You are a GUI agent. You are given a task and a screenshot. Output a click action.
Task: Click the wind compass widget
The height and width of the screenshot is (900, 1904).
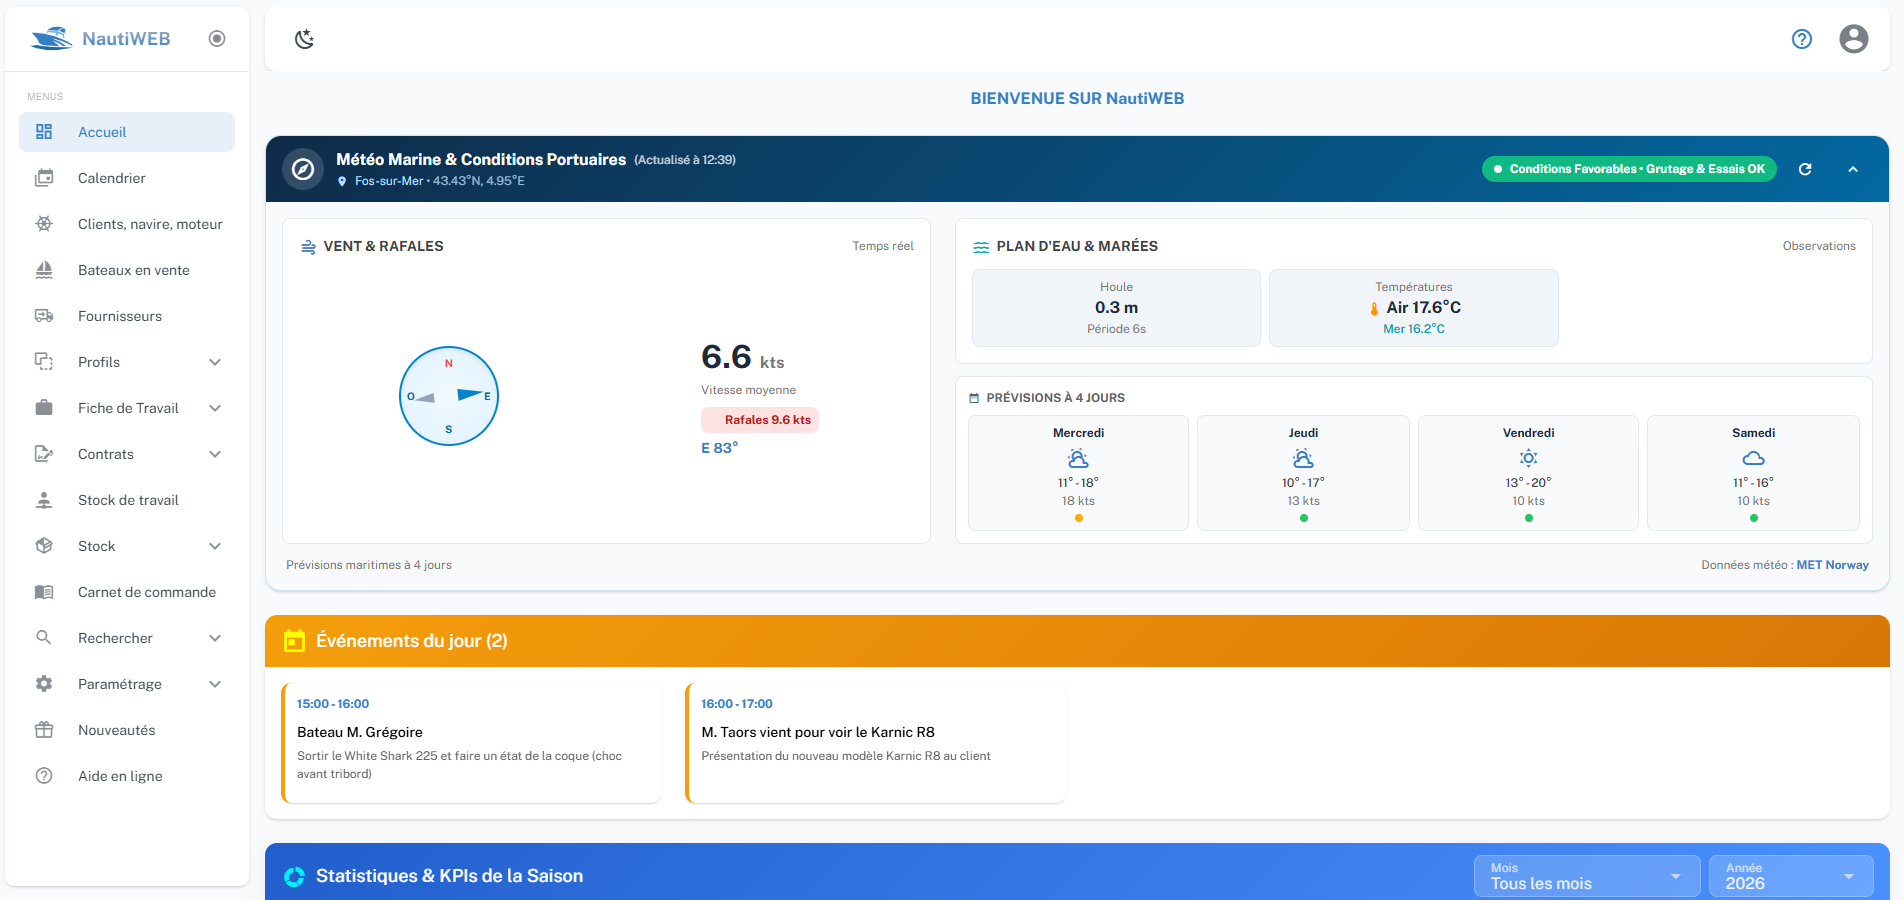(449, 396)
